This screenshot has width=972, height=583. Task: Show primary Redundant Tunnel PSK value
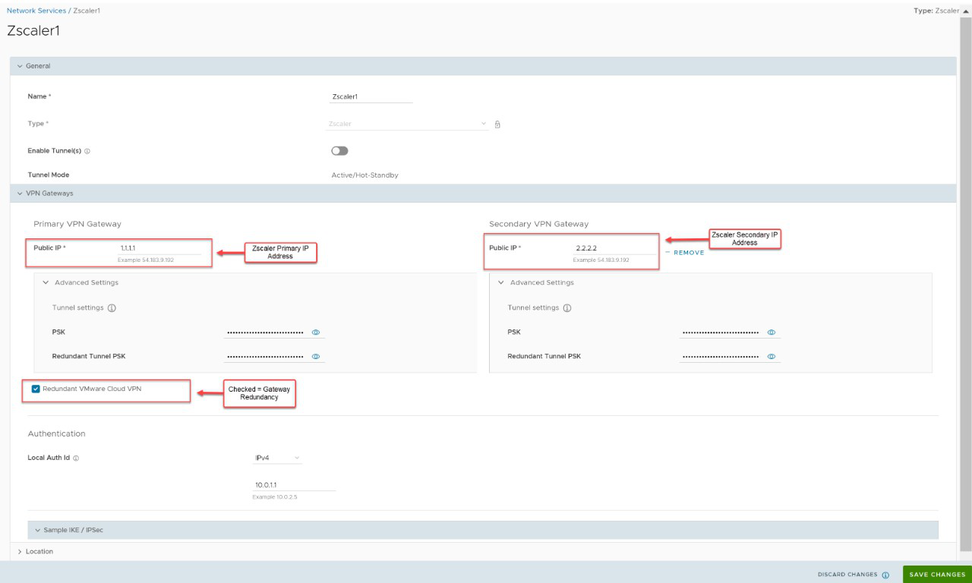(316, 356)
